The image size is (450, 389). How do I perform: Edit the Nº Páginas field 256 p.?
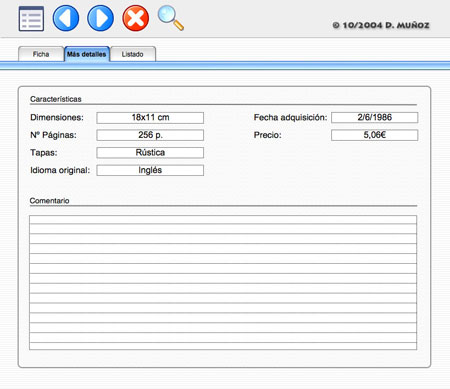(x=150, y=135)
